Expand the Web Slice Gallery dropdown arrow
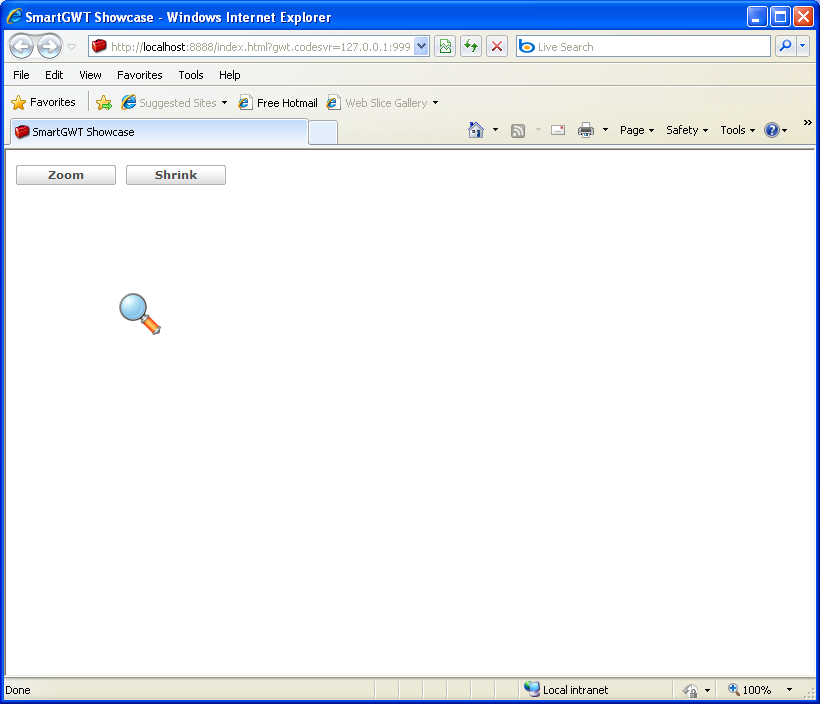Viewport: 820px width, 704px height. click(x=435, y=103)
